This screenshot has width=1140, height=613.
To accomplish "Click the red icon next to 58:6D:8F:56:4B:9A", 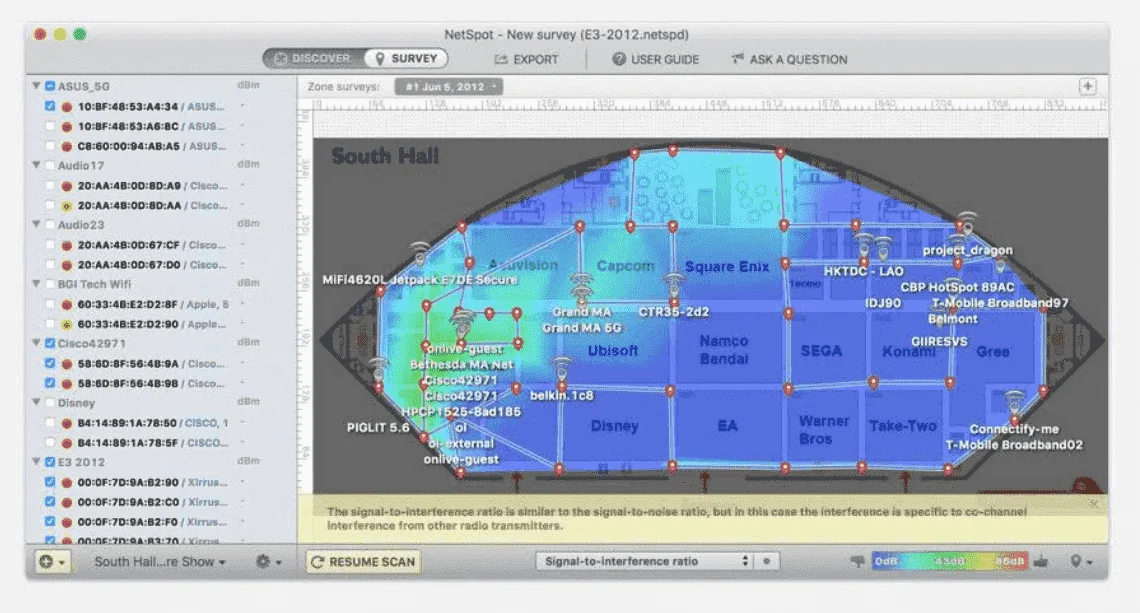I will (66, 364).
